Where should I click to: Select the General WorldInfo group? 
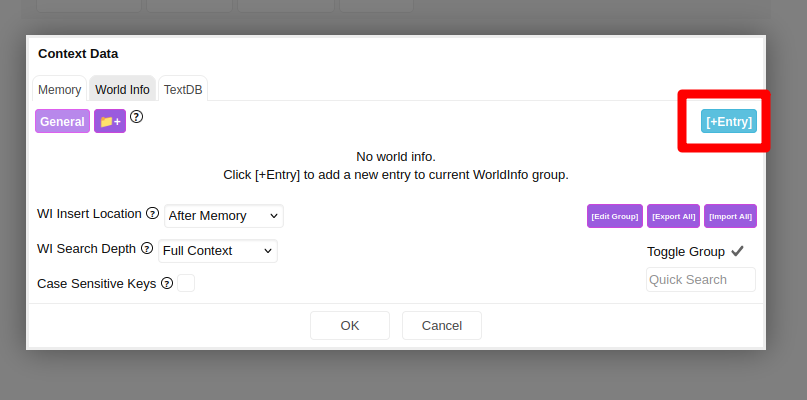tap(62, 122)
